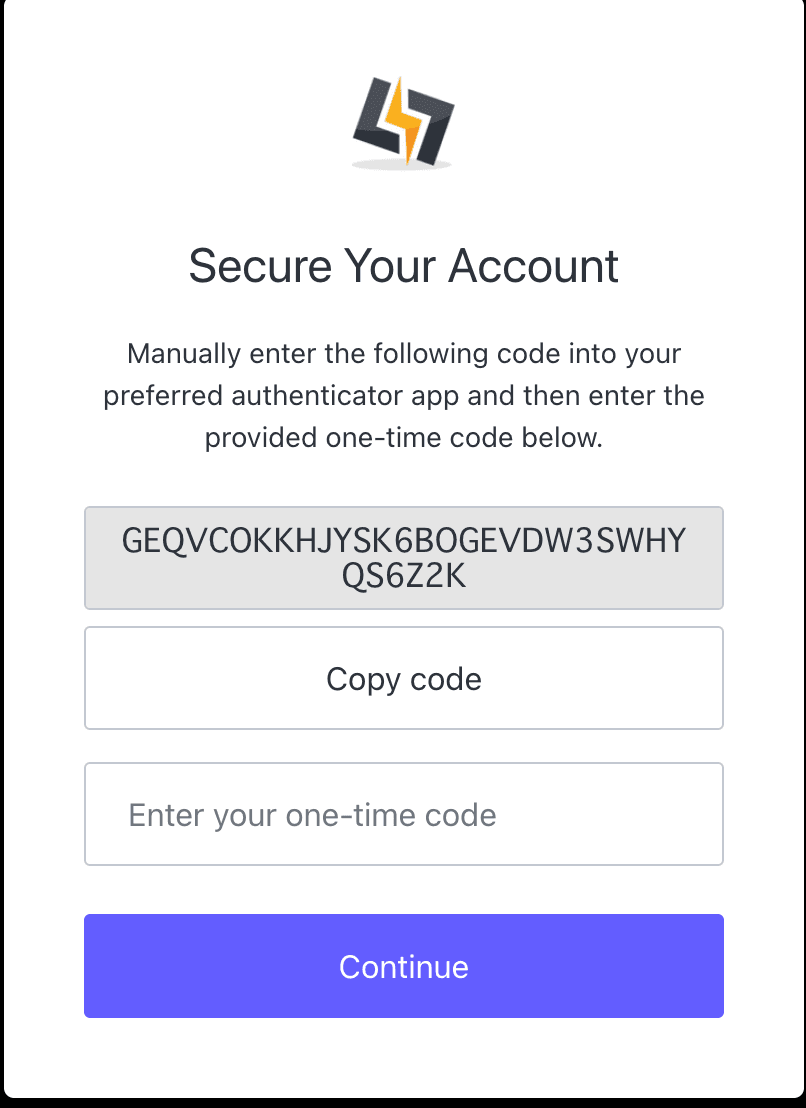Click the code line starting with GEQVCOKK
The width and height of the screenshot is (806, 1108).
pyautogui.click(x=403, y=541)
